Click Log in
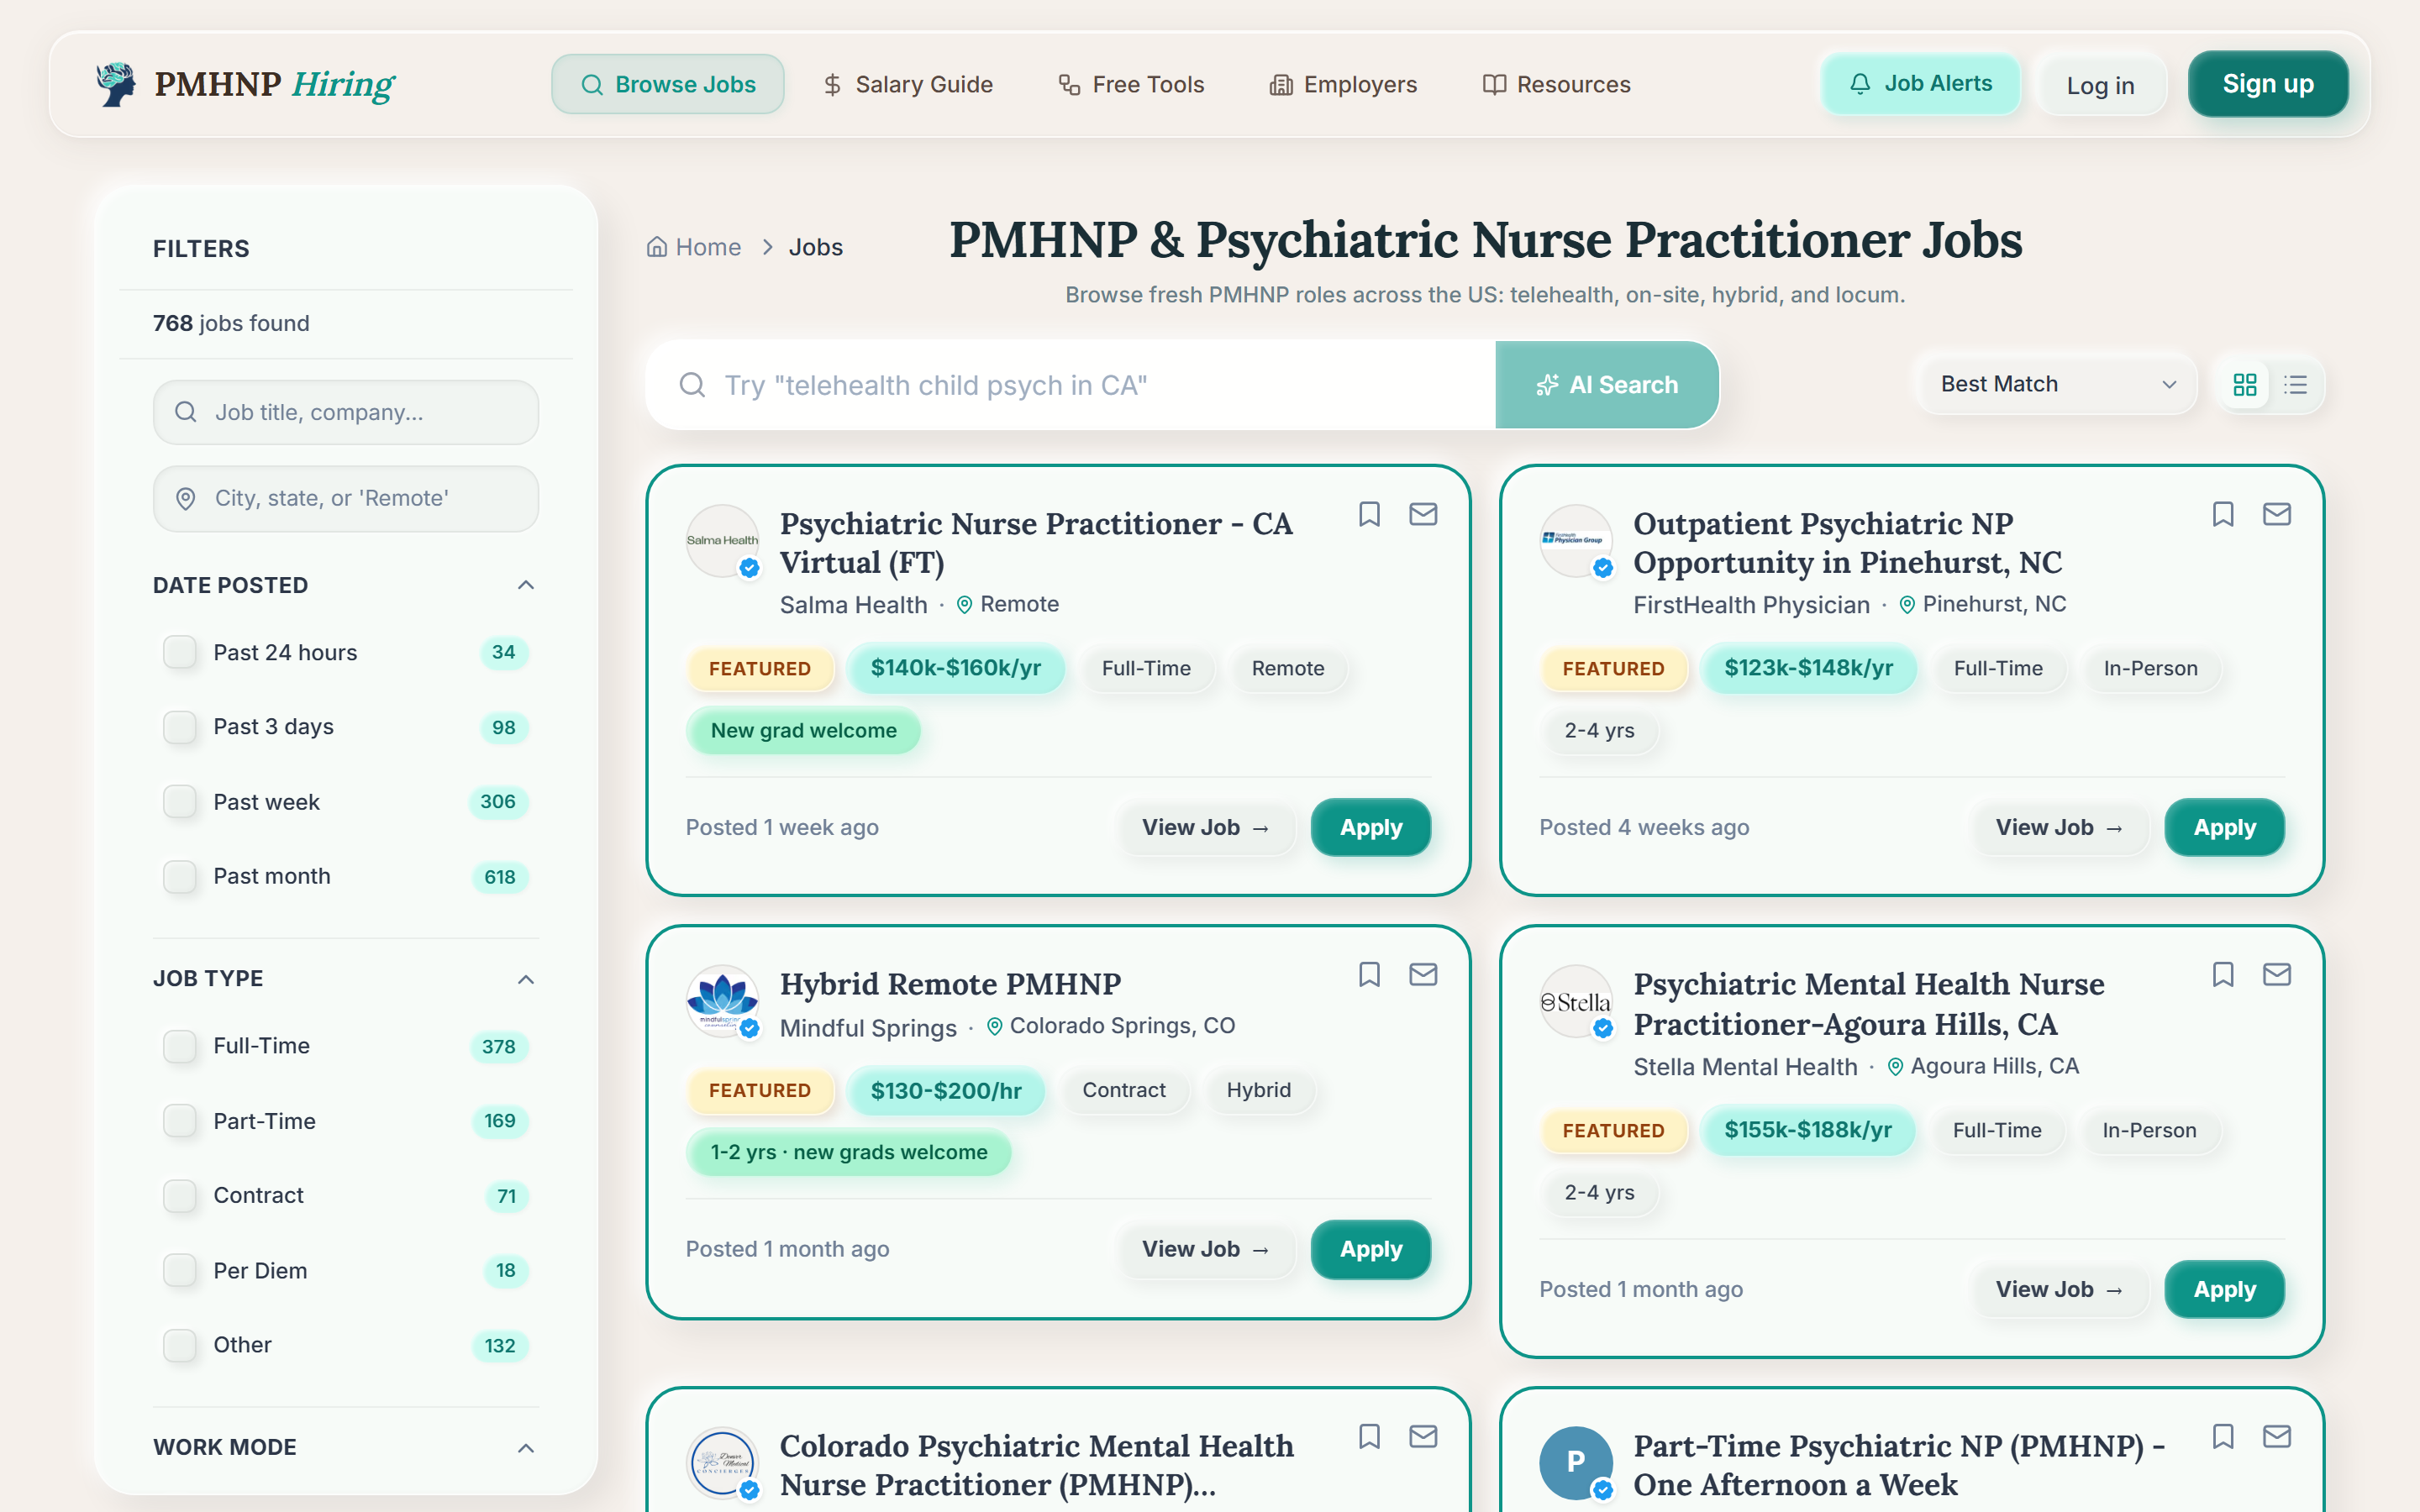2420x1512 pixels. click(x=2100, y=86)
